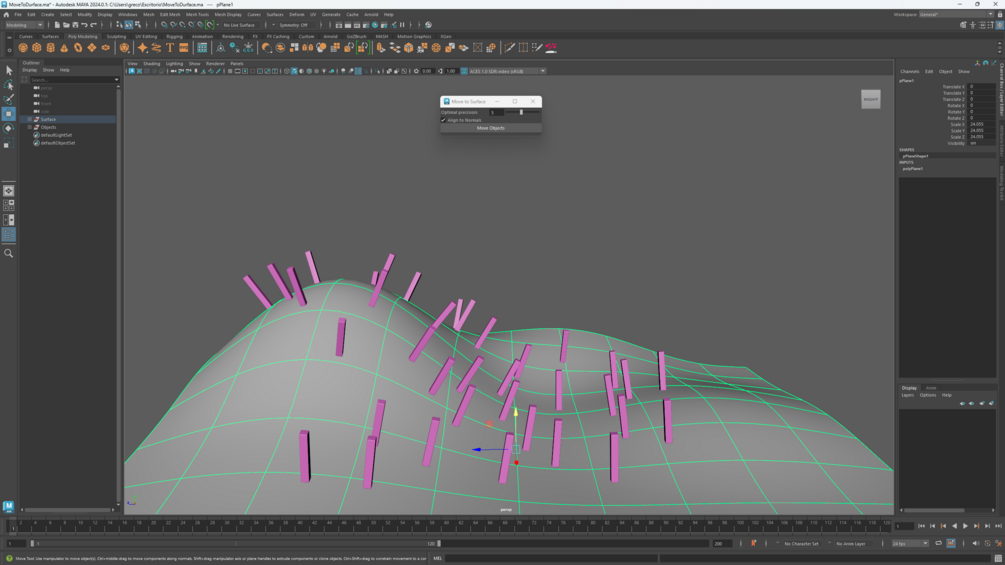Go to end of playback range
This screenshot has width=1005, height=565.
click(997, 526)
